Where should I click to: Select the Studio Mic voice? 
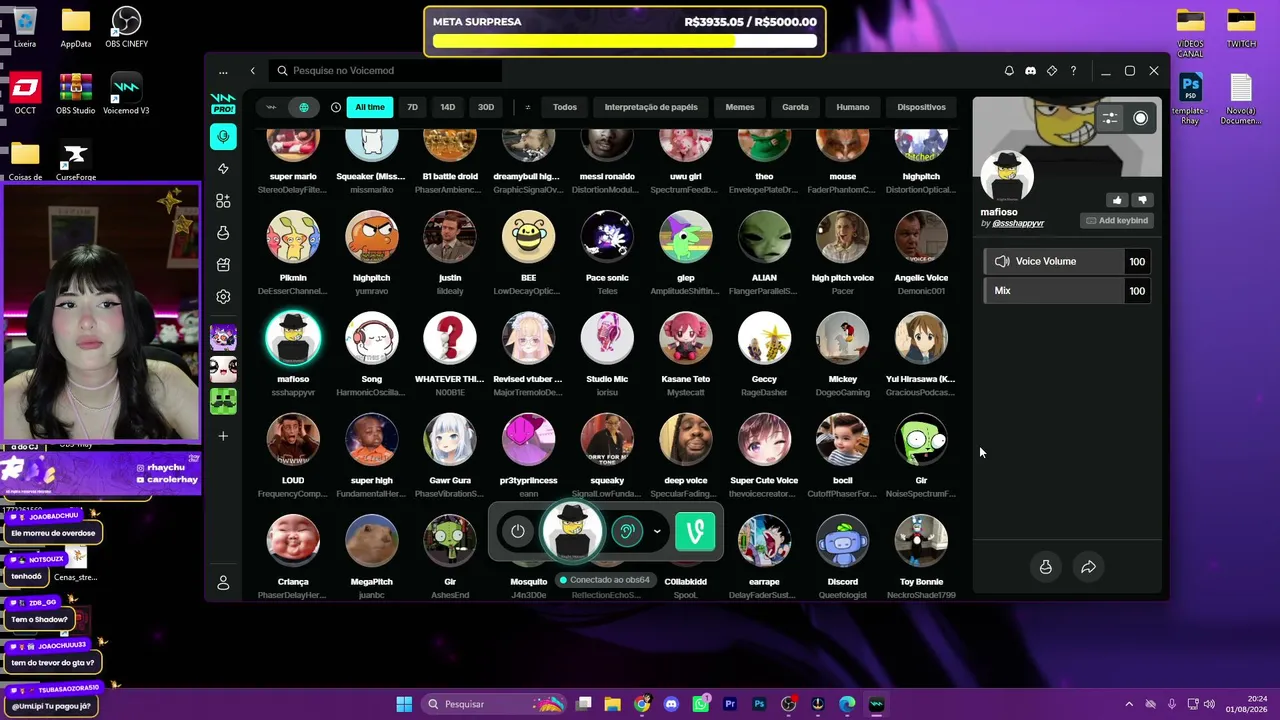(x=607, y=338)
